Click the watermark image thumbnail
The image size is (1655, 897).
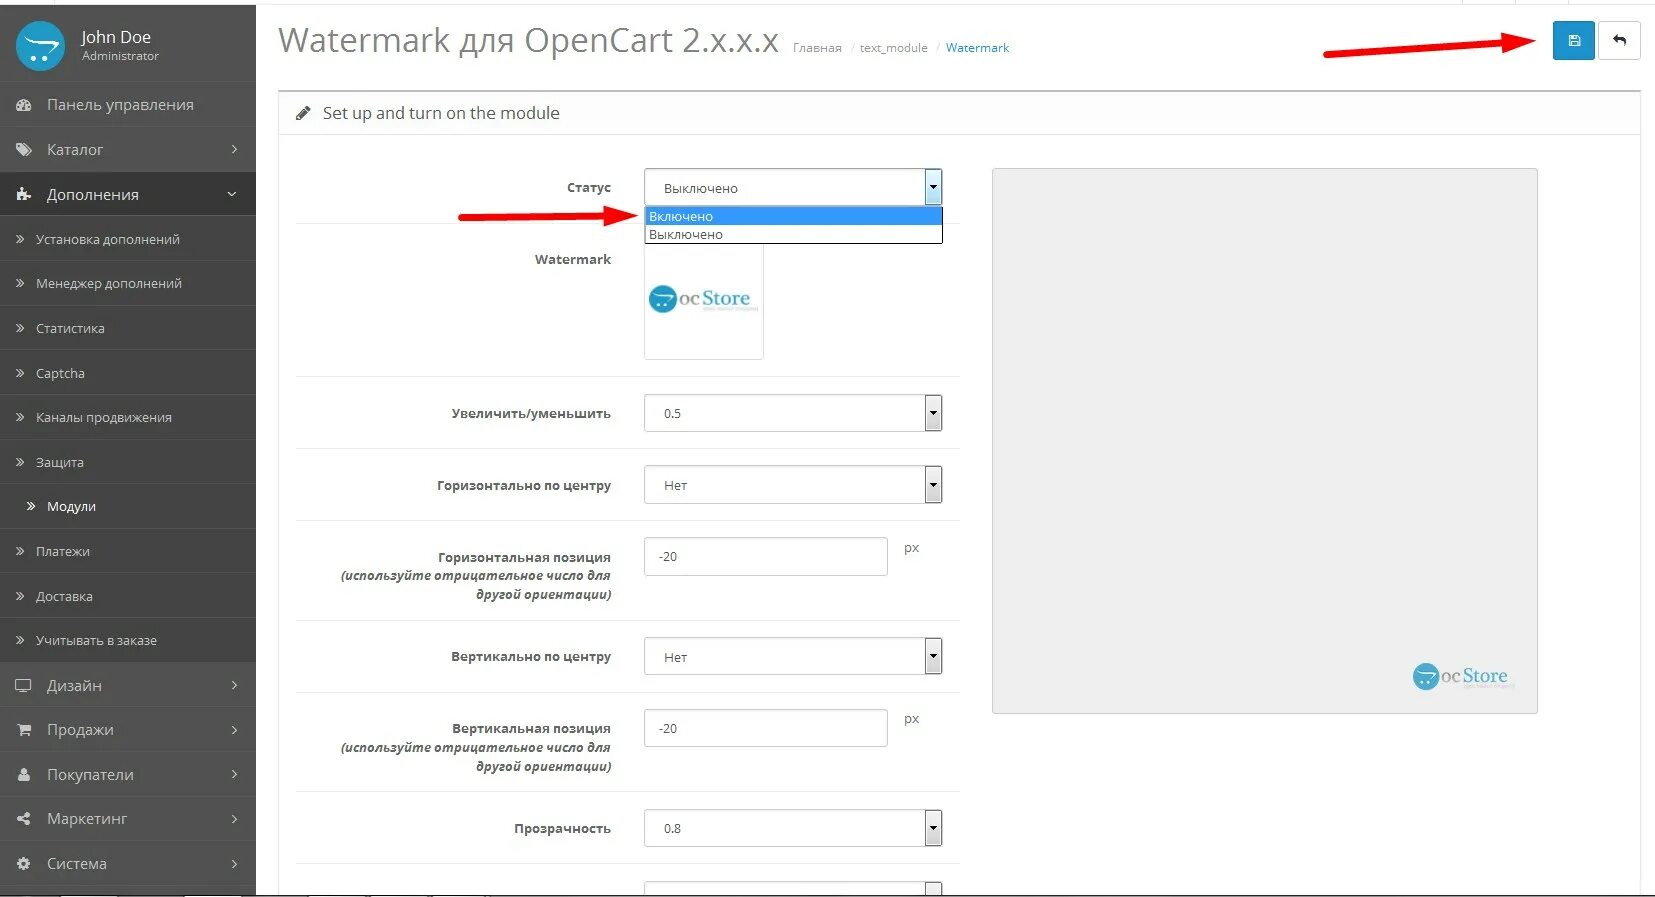click(x=704, y=300)
